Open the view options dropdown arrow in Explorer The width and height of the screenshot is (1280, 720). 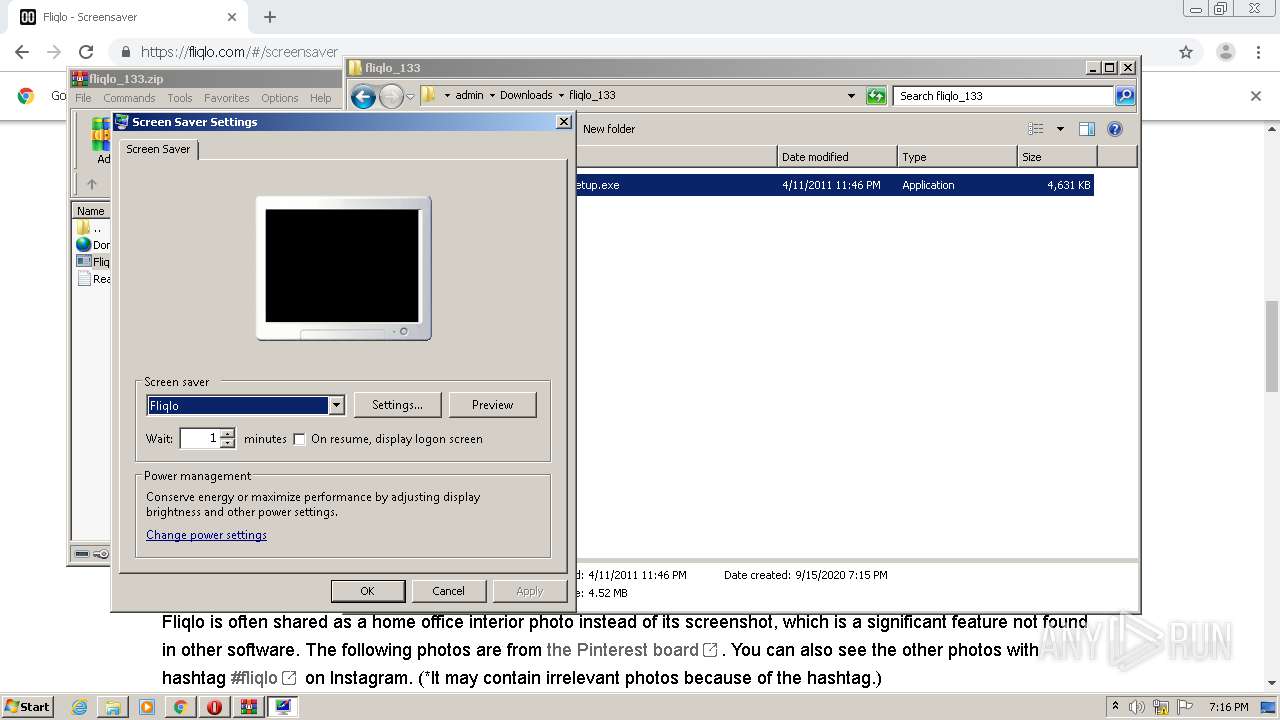(x=1060, y=129)
